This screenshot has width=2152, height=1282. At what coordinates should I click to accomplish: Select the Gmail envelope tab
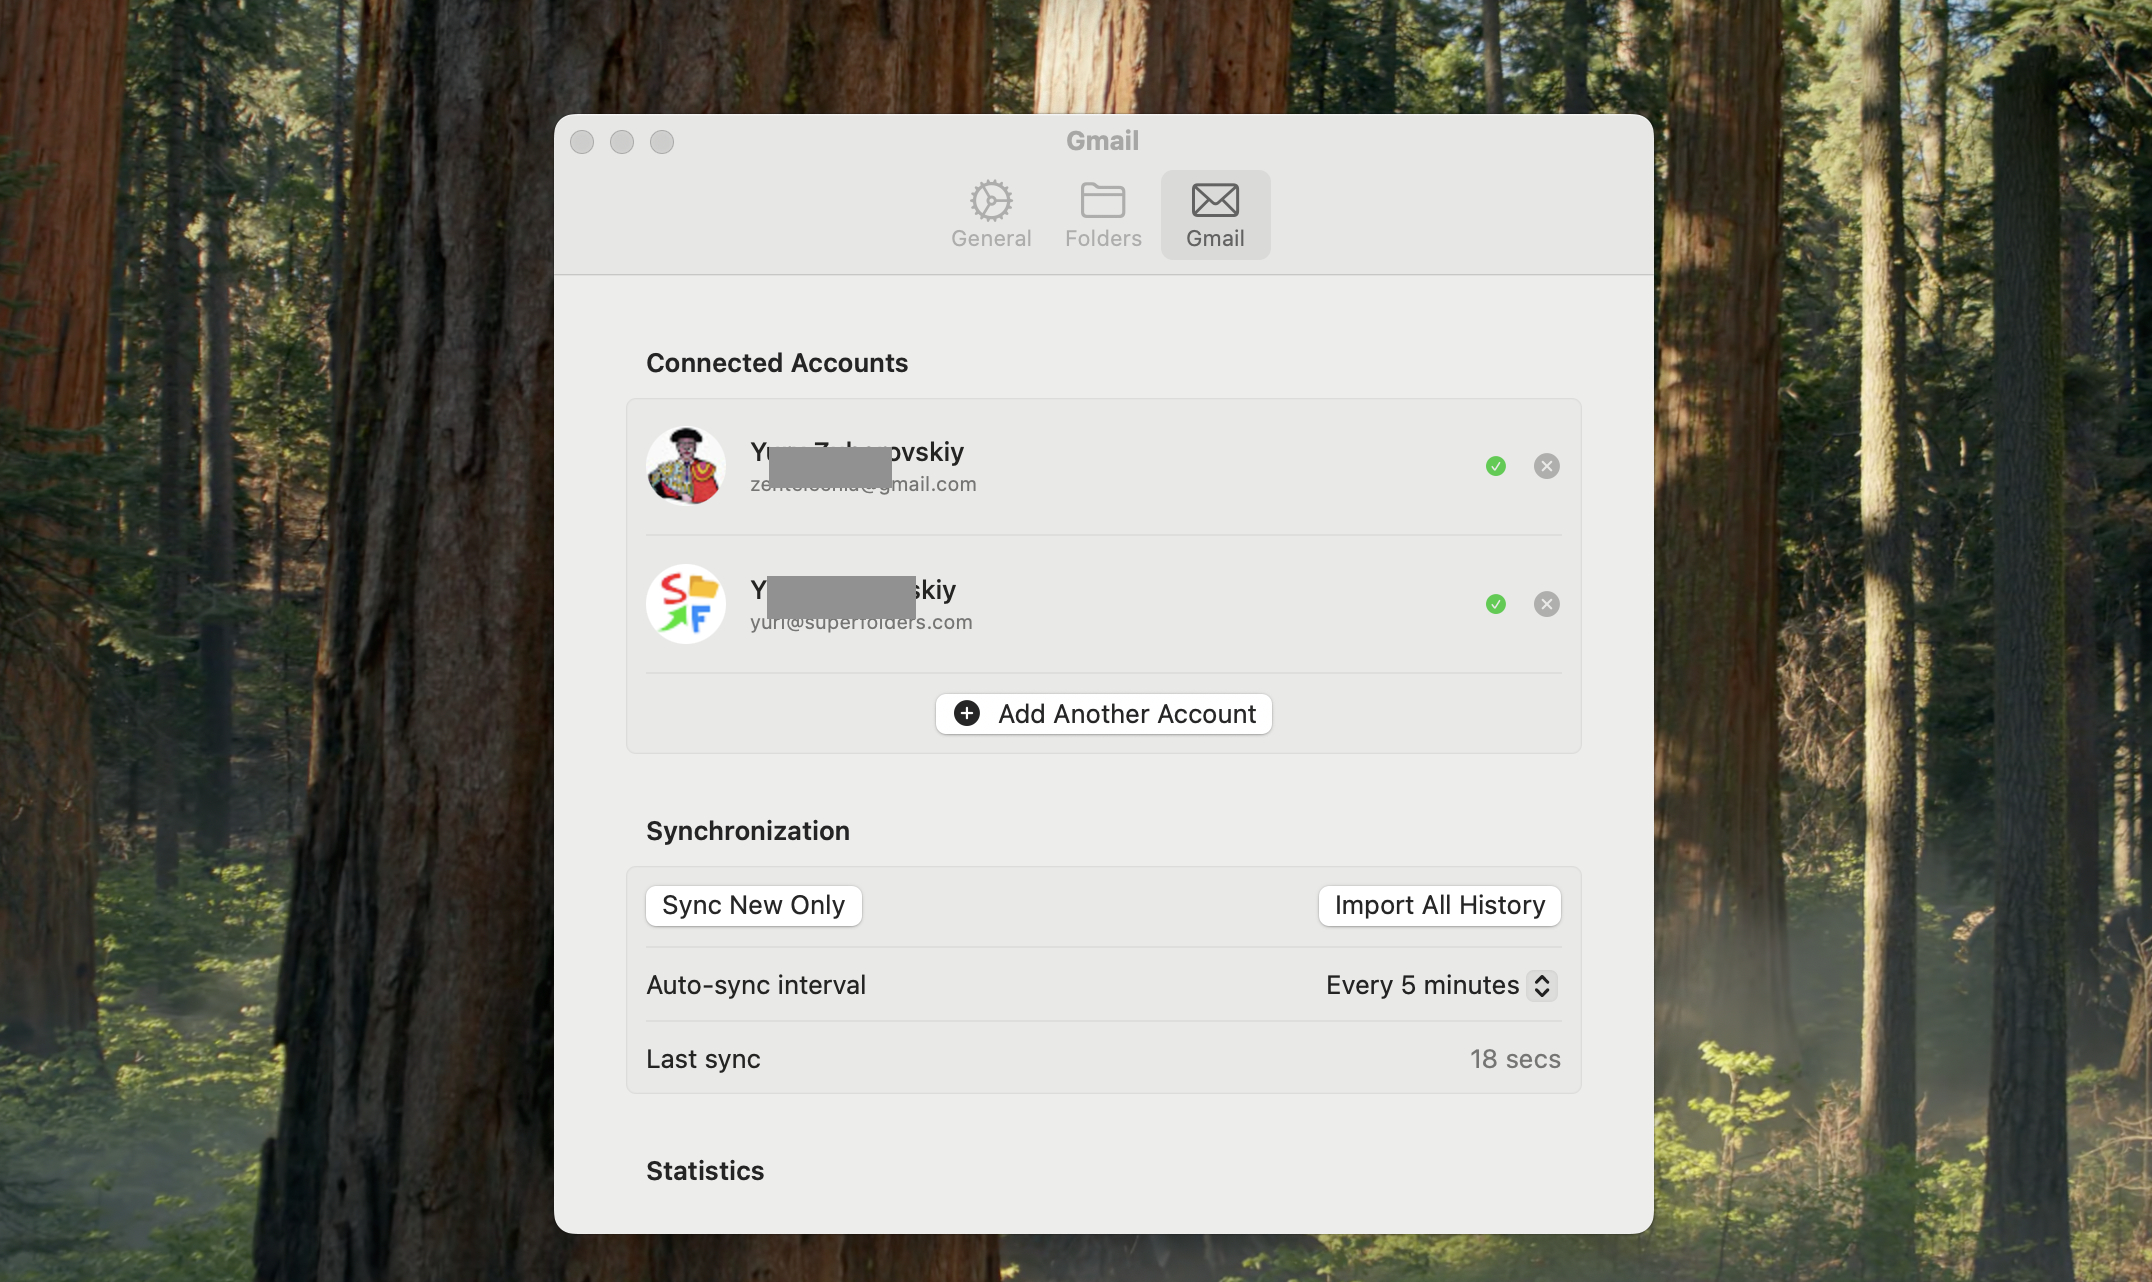[x=1215, y=201]
